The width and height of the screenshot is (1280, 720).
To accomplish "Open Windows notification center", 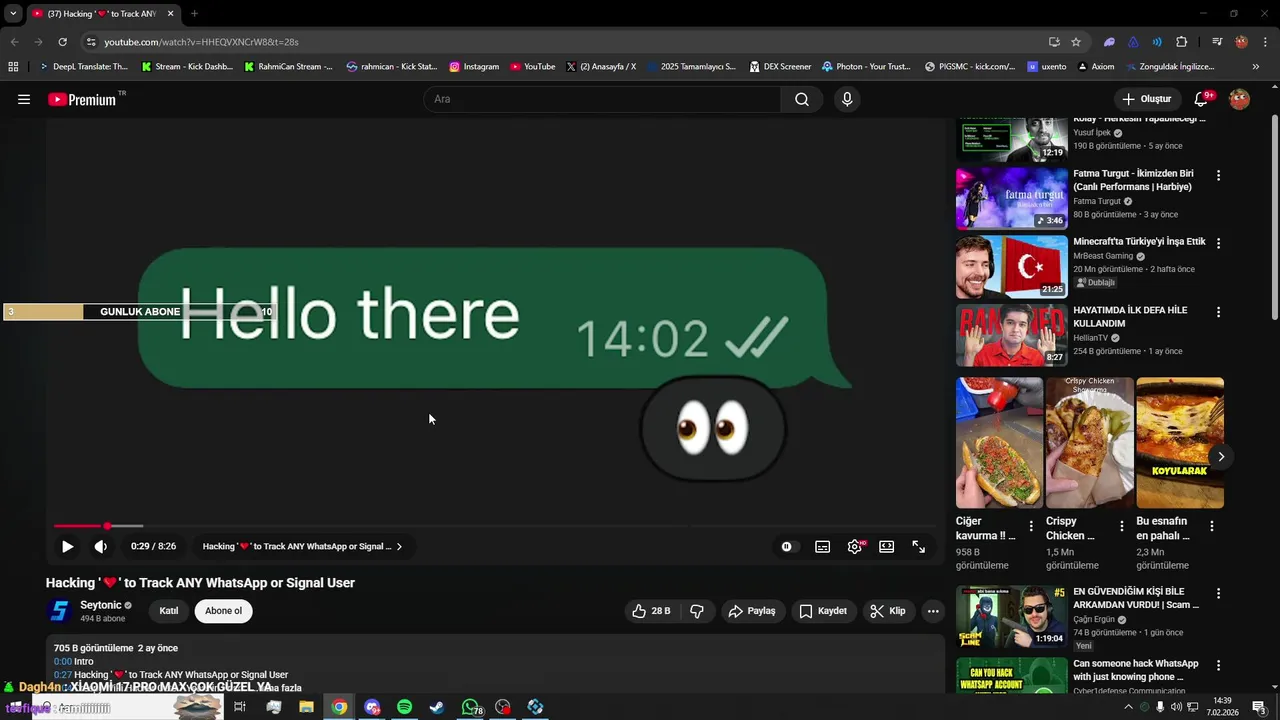I will tap(1259, 707).
